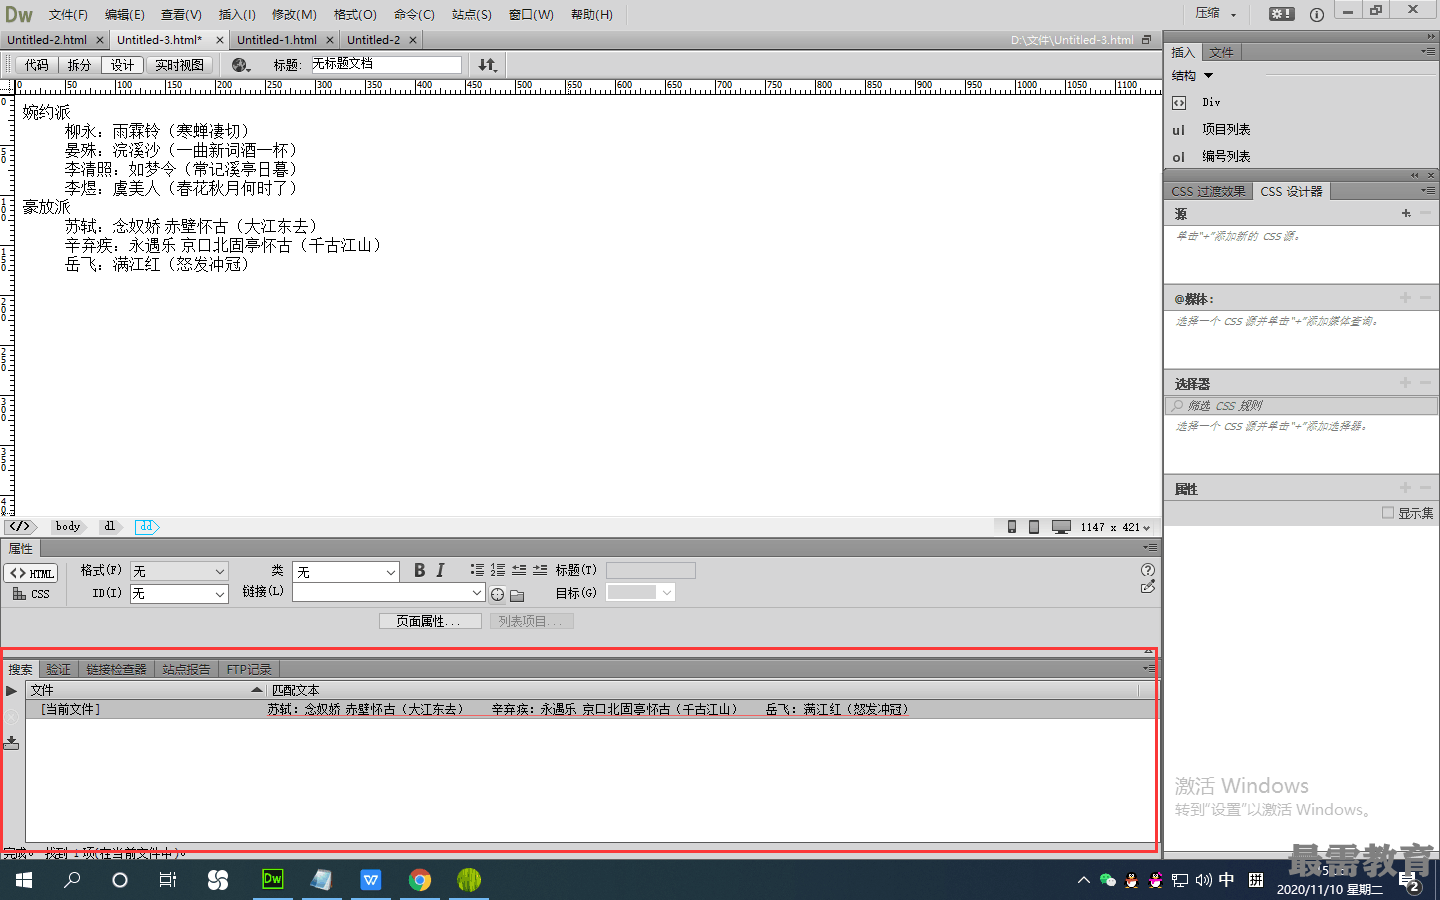This screenshot has height=900, width=1440.
Task: Click the Point to File target icon
Action: 497,594
